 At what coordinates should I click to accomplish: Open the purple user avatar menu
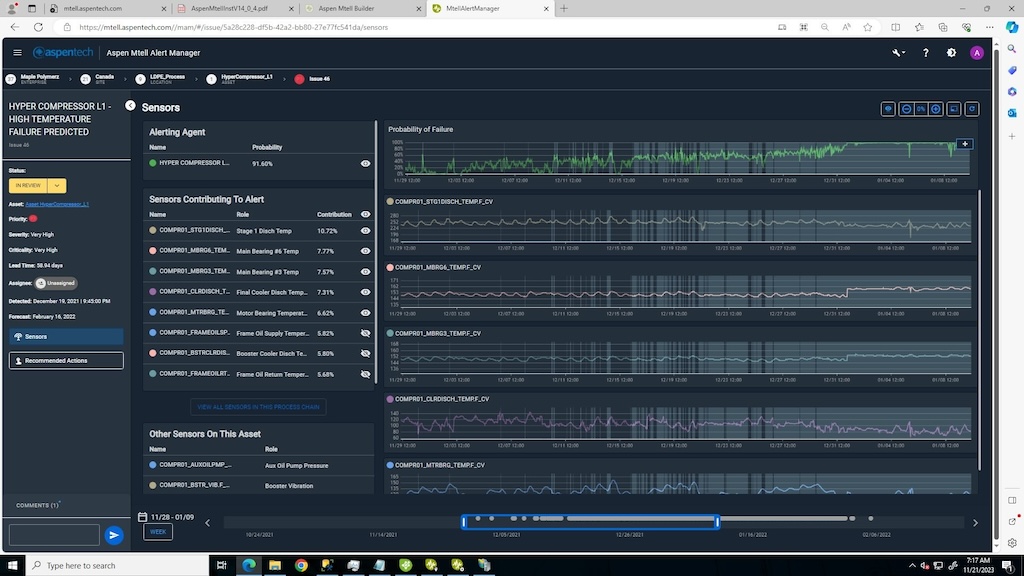pos(976,53)
